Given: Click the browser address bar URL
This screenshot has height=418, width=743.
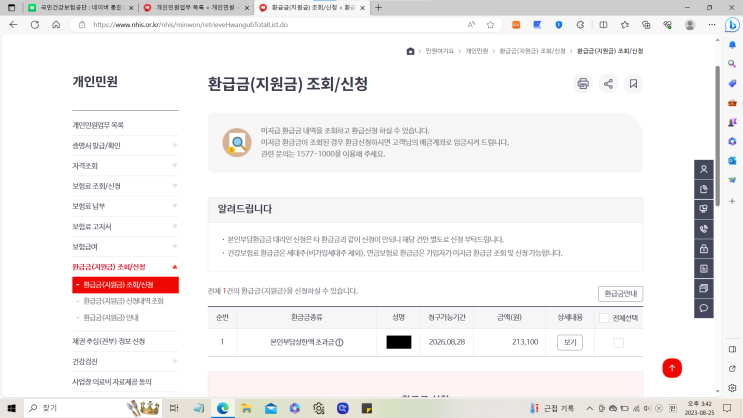Looking at the screenshot, I should click(x=190, y=25).
